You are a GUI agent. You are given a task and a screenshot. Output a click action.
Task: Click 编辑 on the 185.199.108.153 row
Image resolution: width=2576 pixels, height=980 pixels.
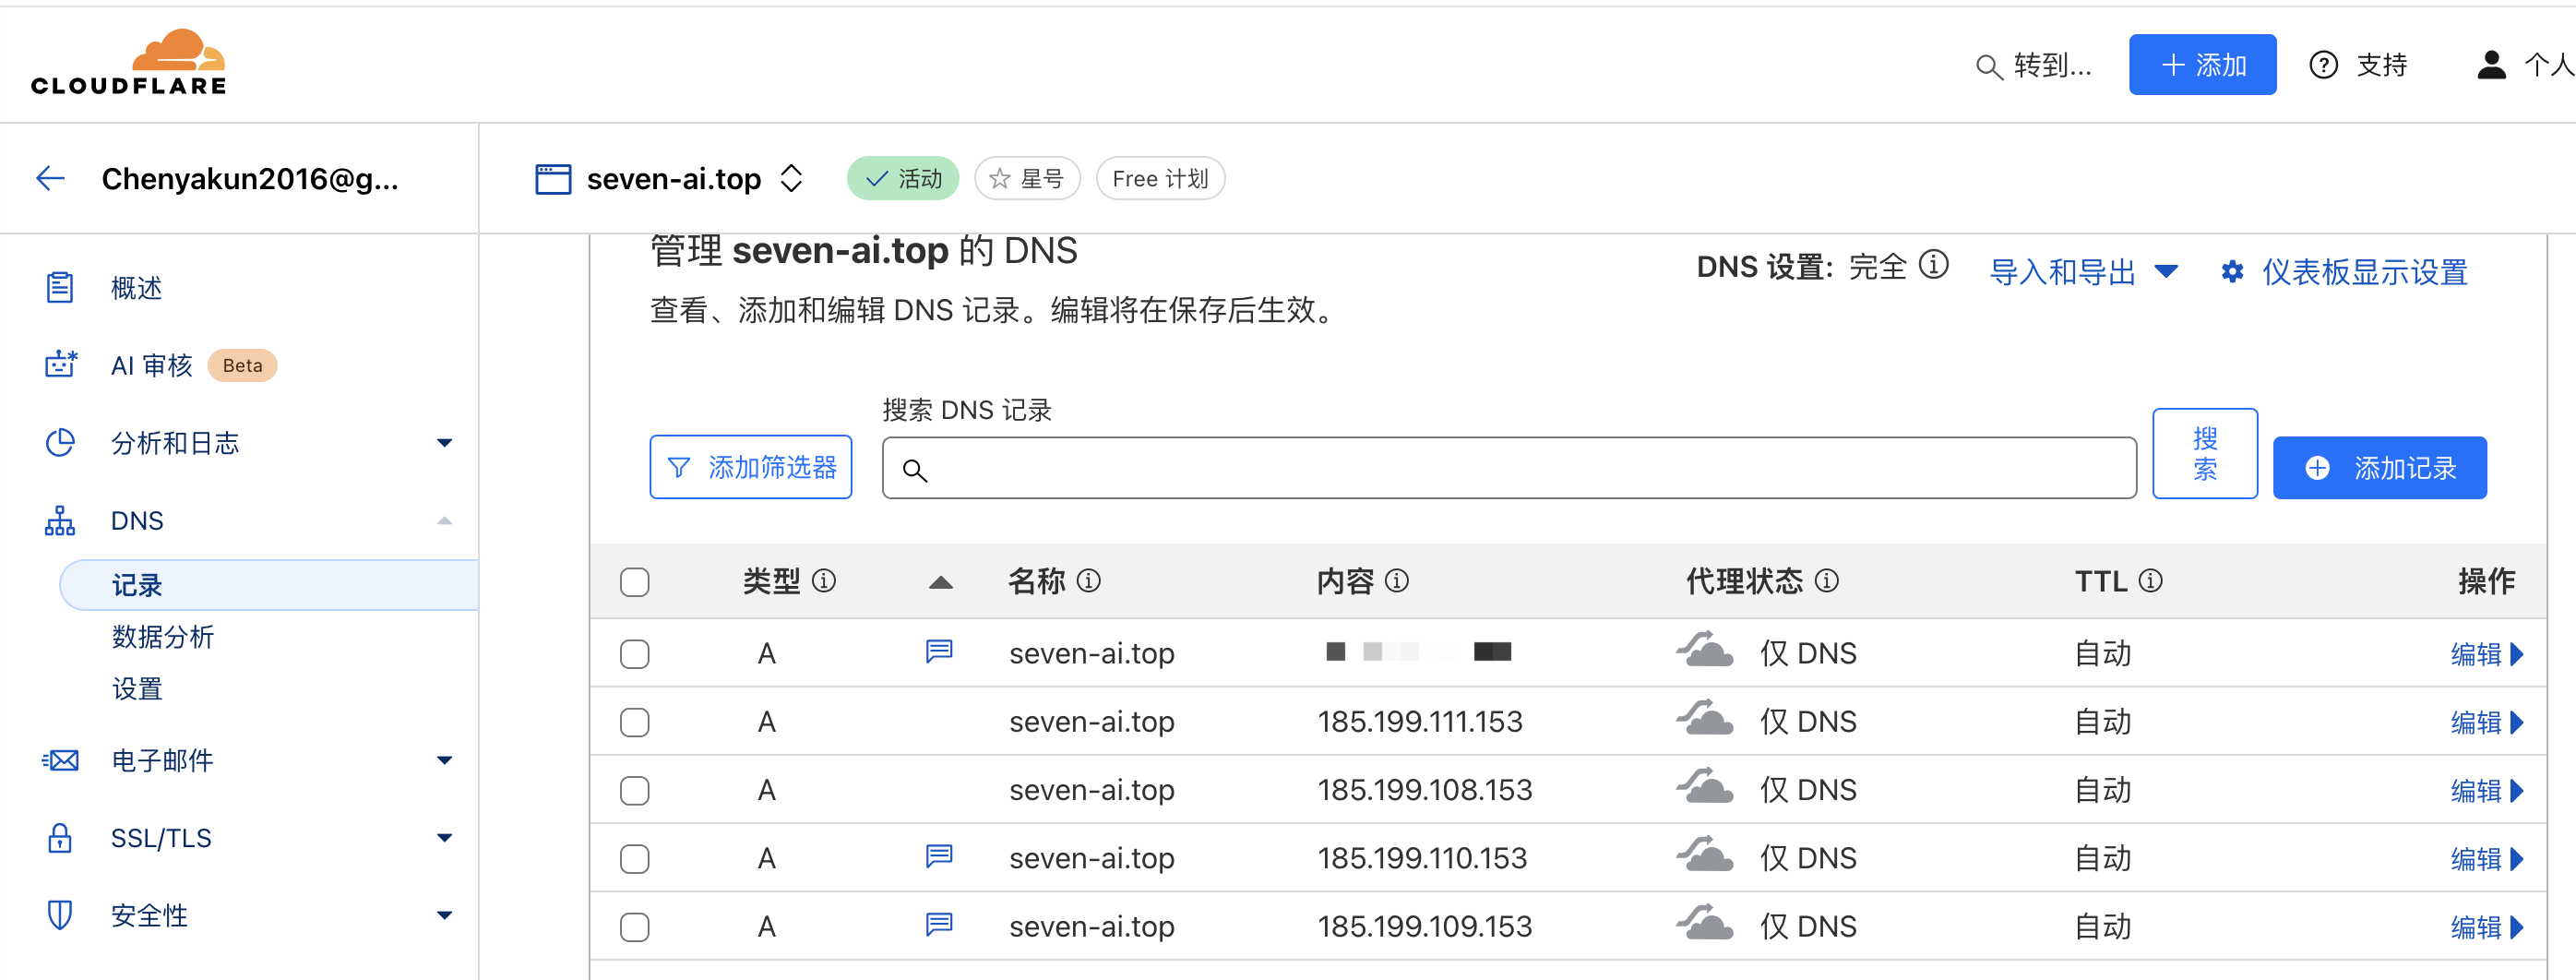point(2487,790)
